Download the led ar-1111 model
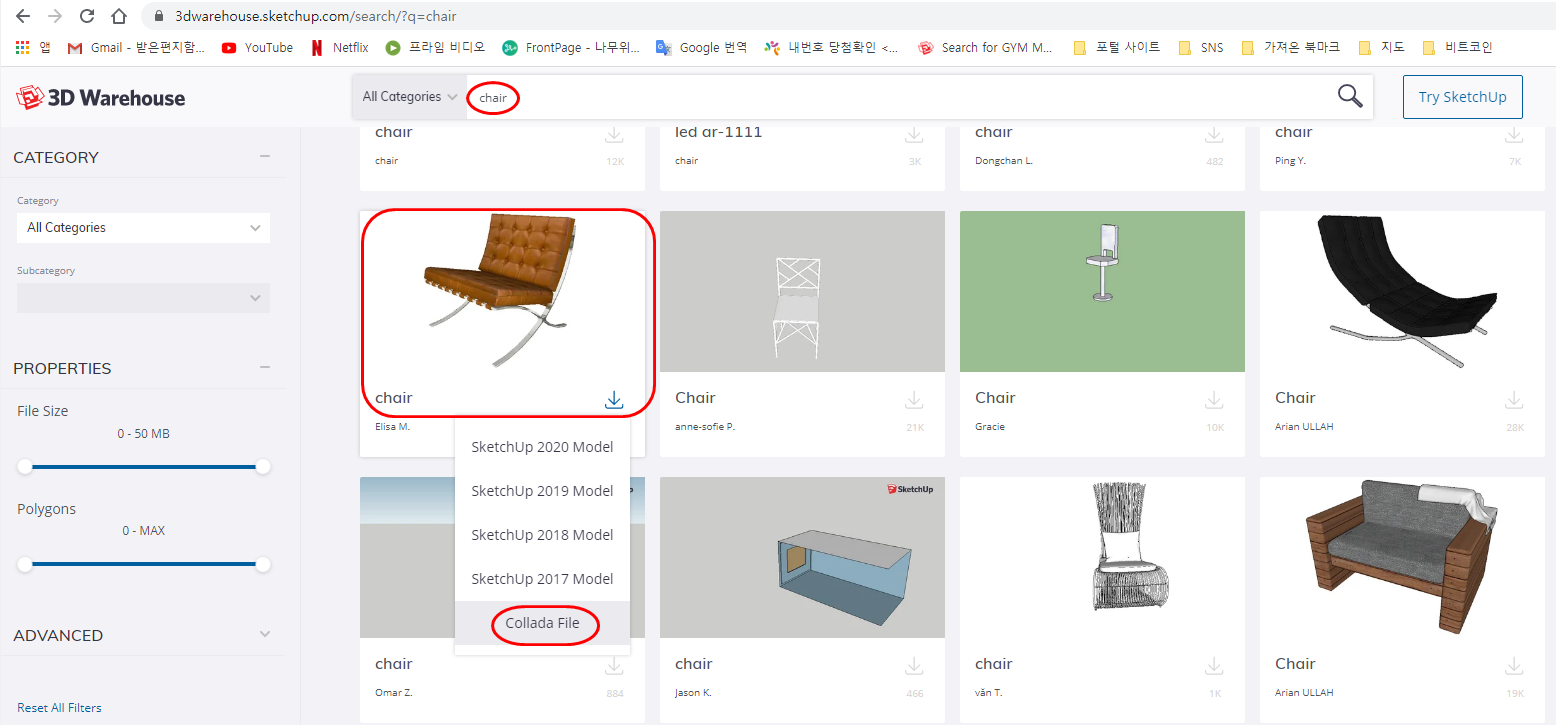 pos(914,134)
